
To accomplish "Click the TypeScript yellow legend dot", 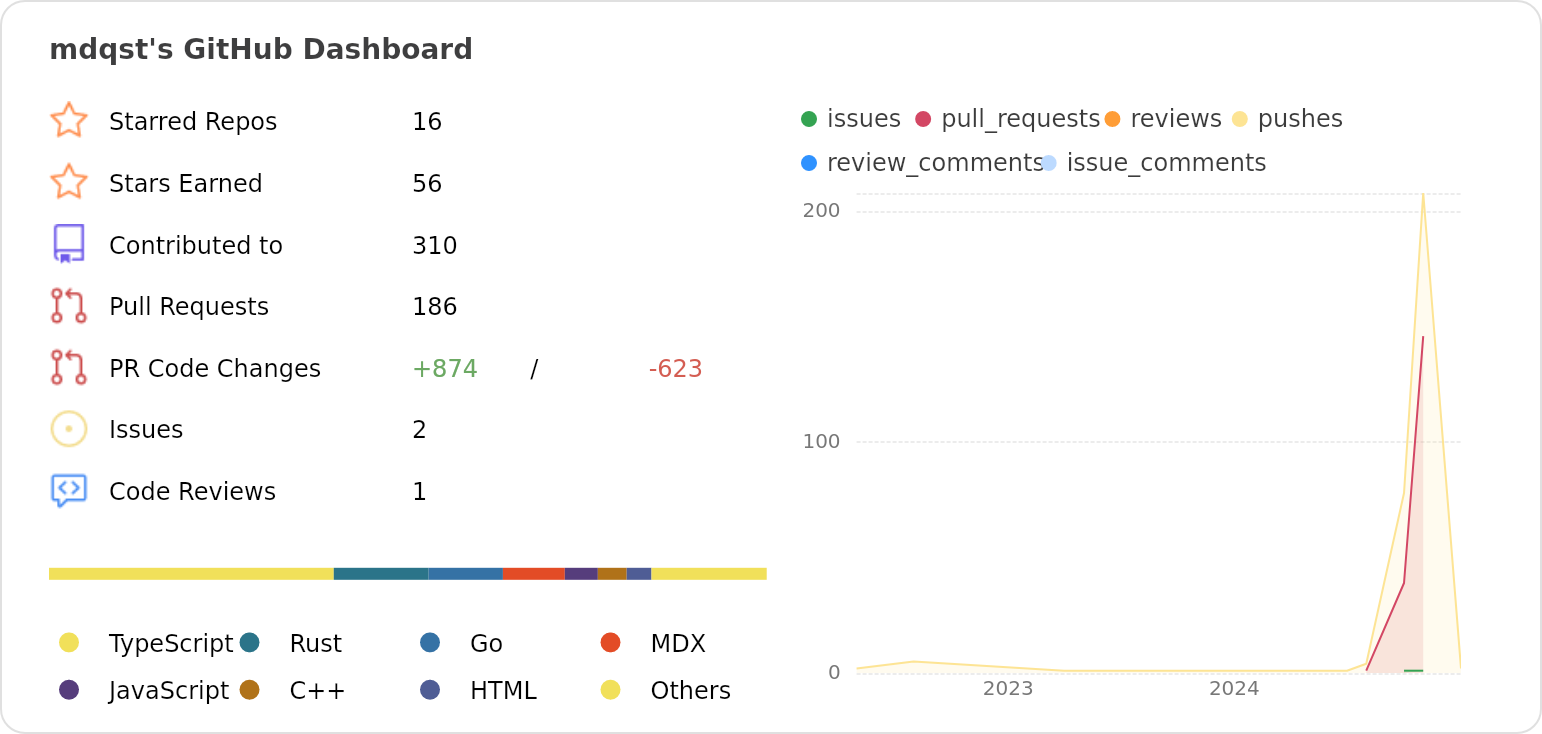I will point(69,643).
